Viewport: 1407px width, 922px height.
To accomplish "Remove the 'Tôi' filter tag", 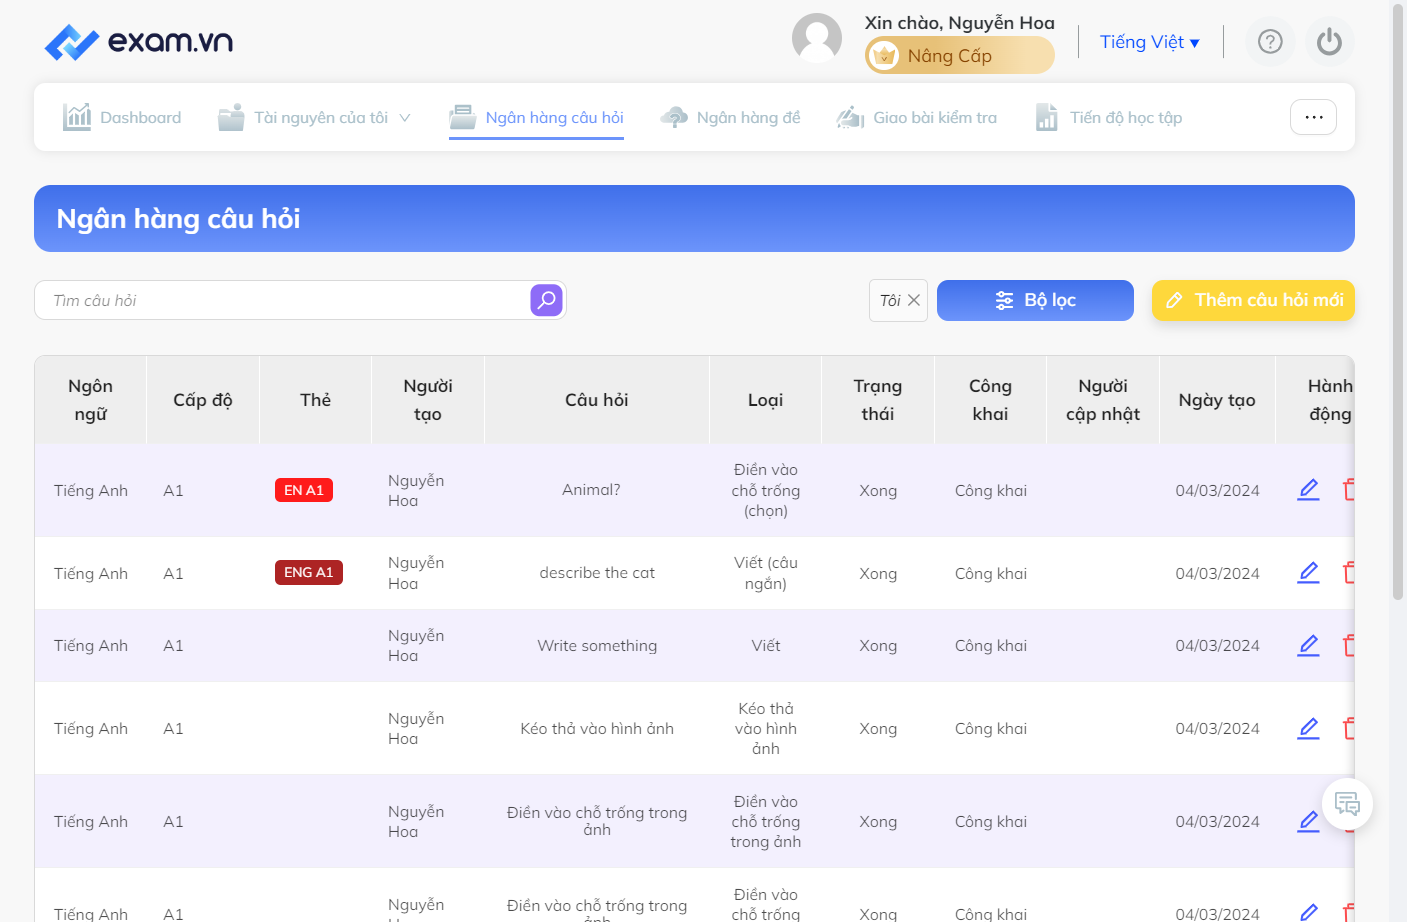I will pos(914,300).
